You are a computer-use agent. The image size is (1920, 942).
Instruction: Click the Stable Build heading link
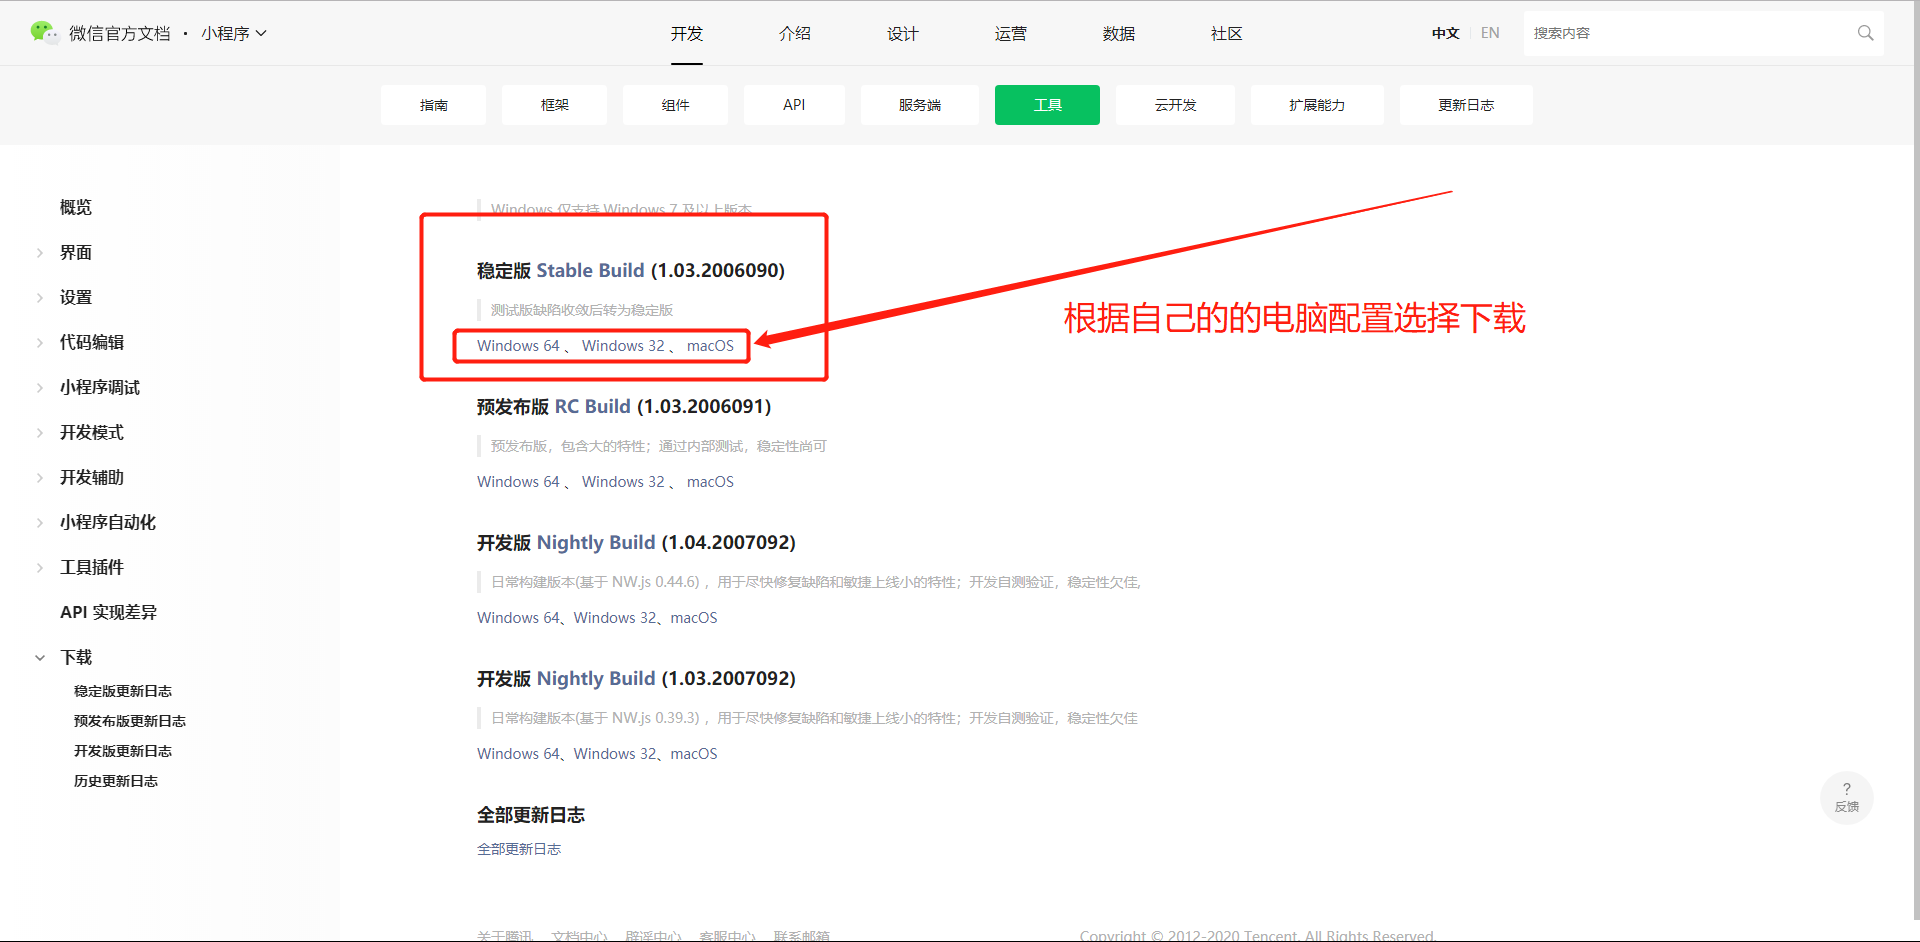click(590, 270)
